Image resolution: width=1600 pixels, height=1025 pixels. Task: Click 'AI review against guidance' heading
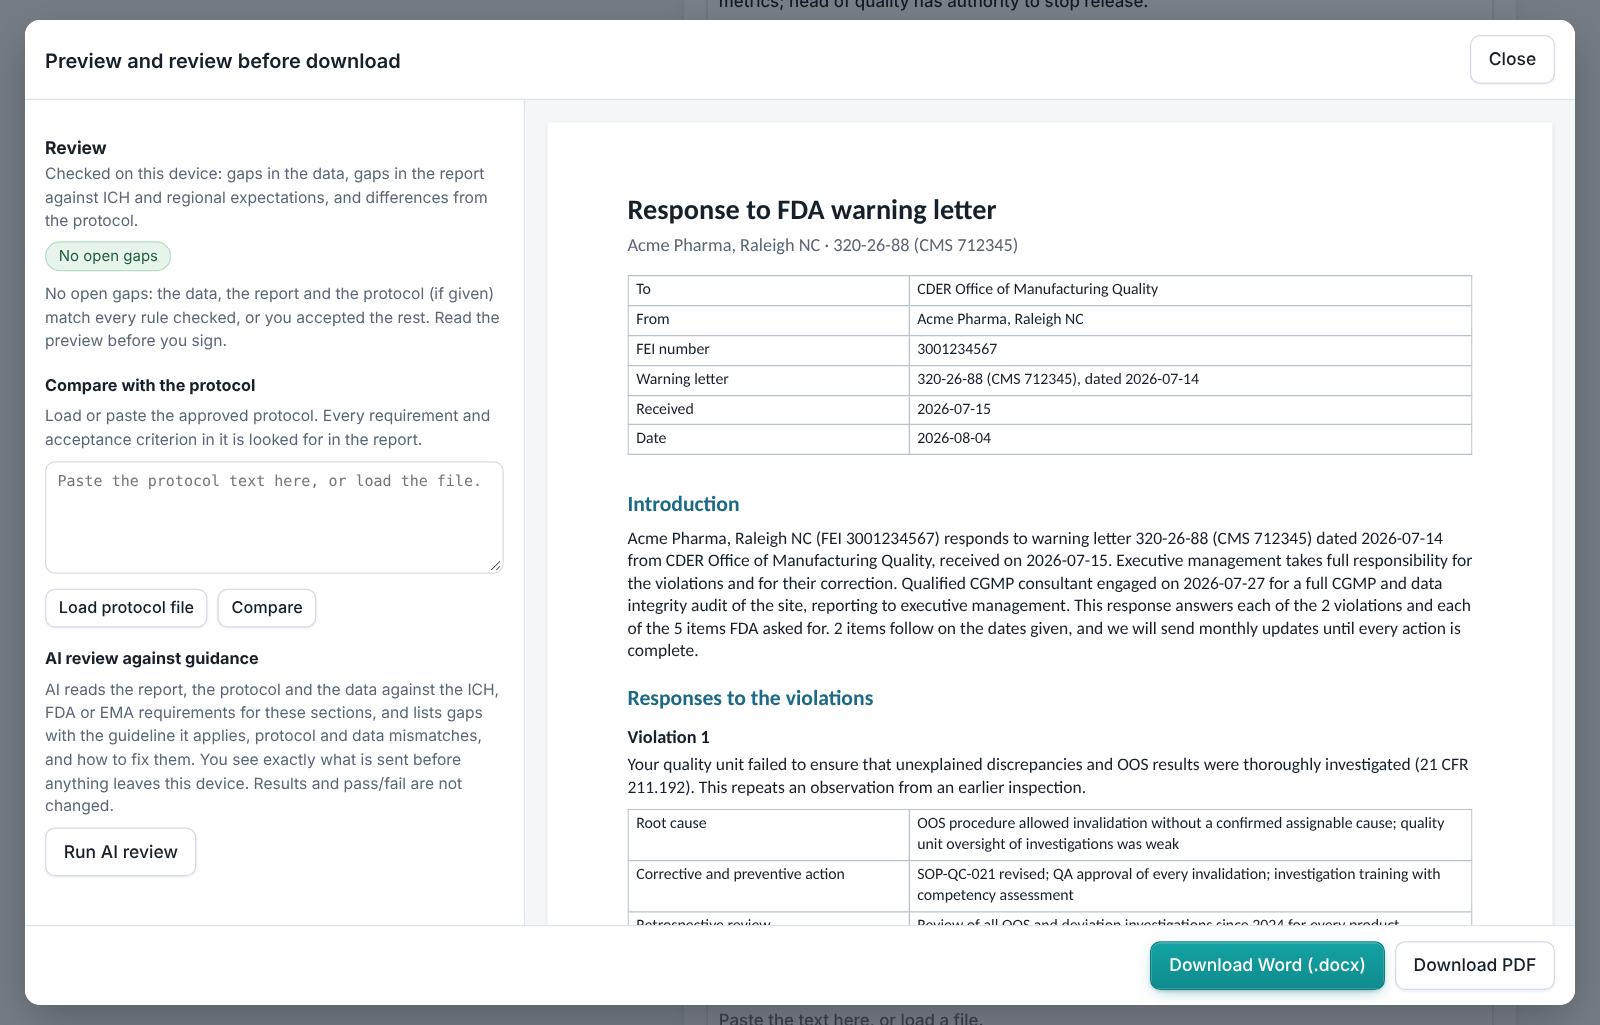tap(152, 658)
